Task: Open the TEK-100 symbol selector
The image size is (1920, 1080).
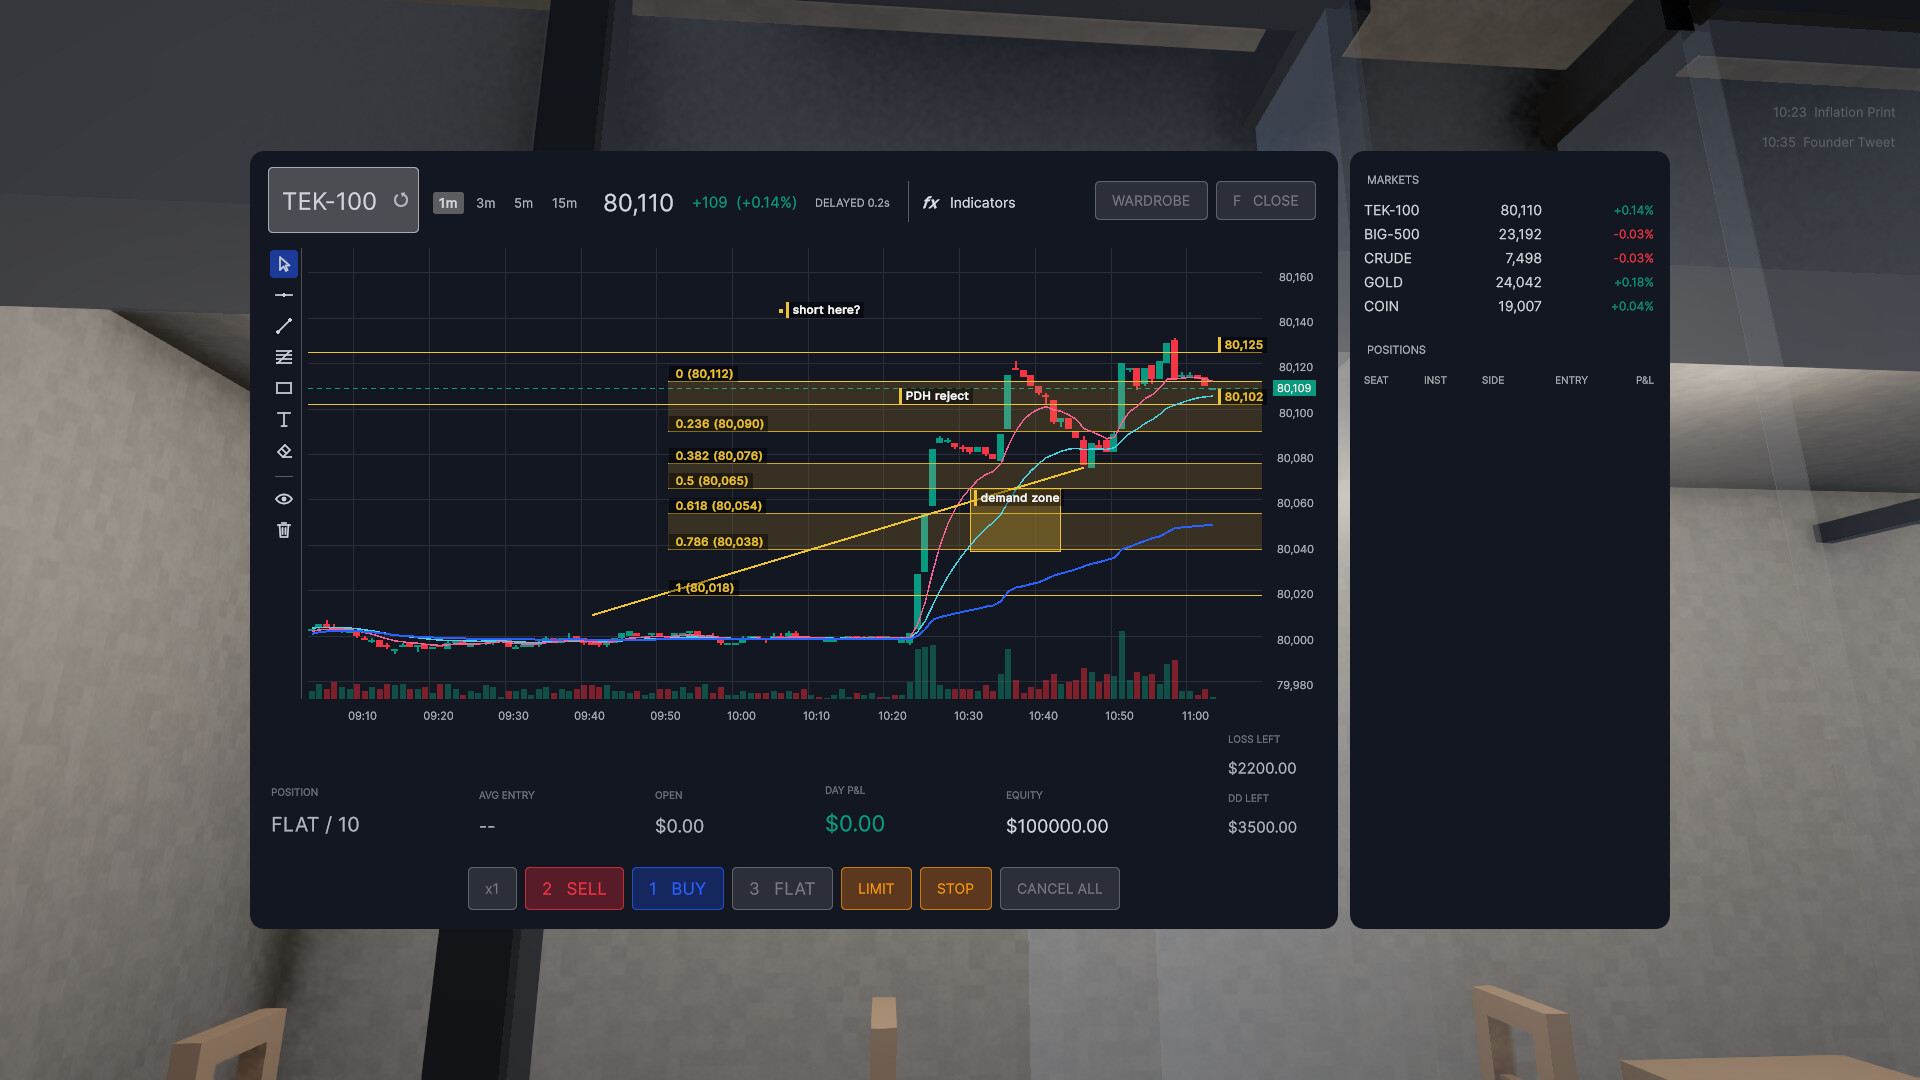Action: [343, 200]
